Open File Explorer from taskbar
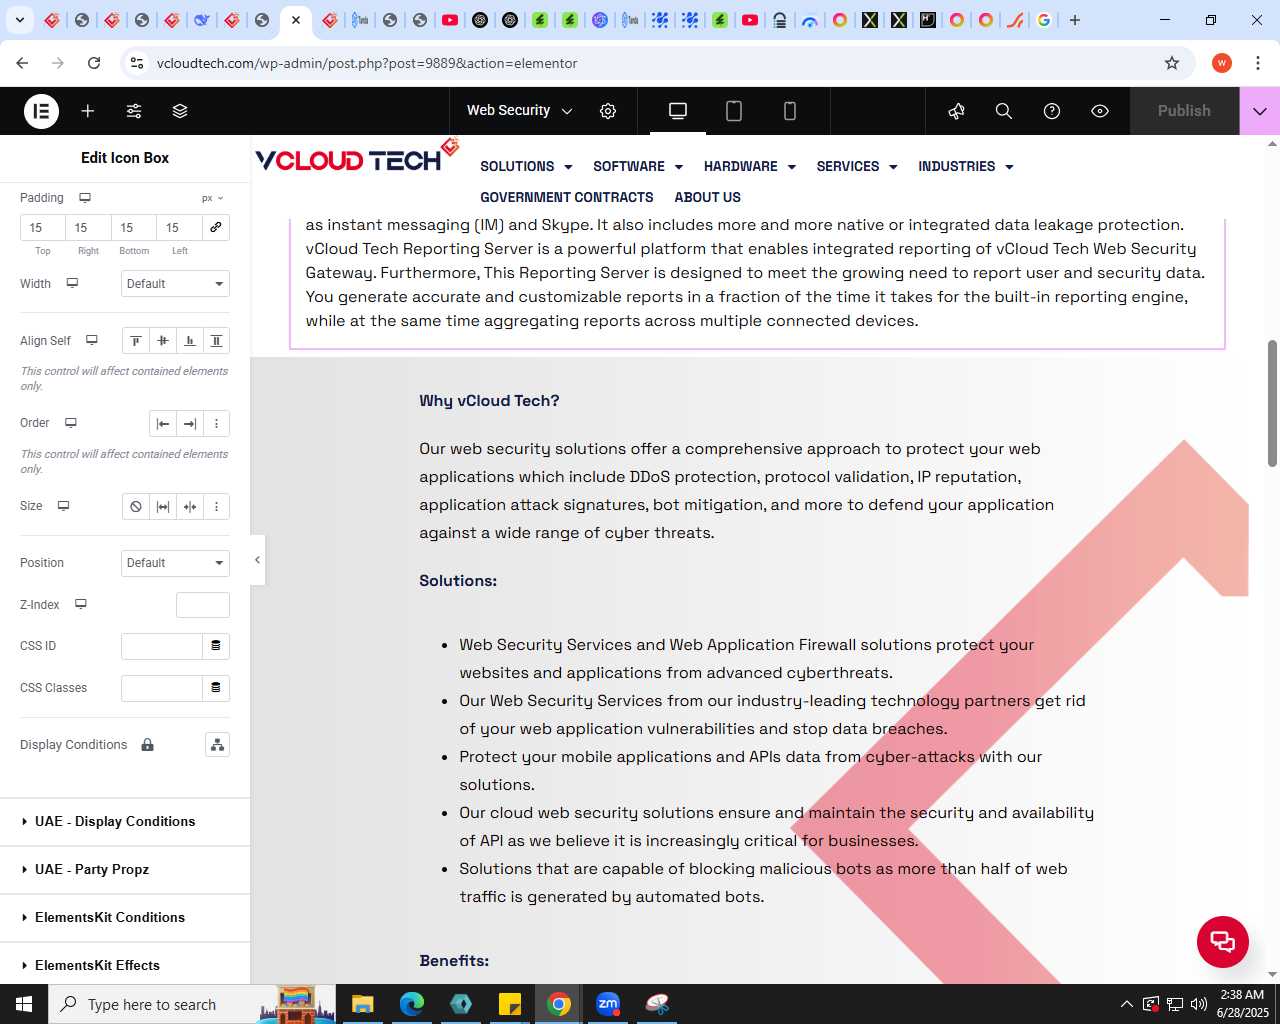The height and width of the screenshot is (1024, 1280). point(363,1004)
